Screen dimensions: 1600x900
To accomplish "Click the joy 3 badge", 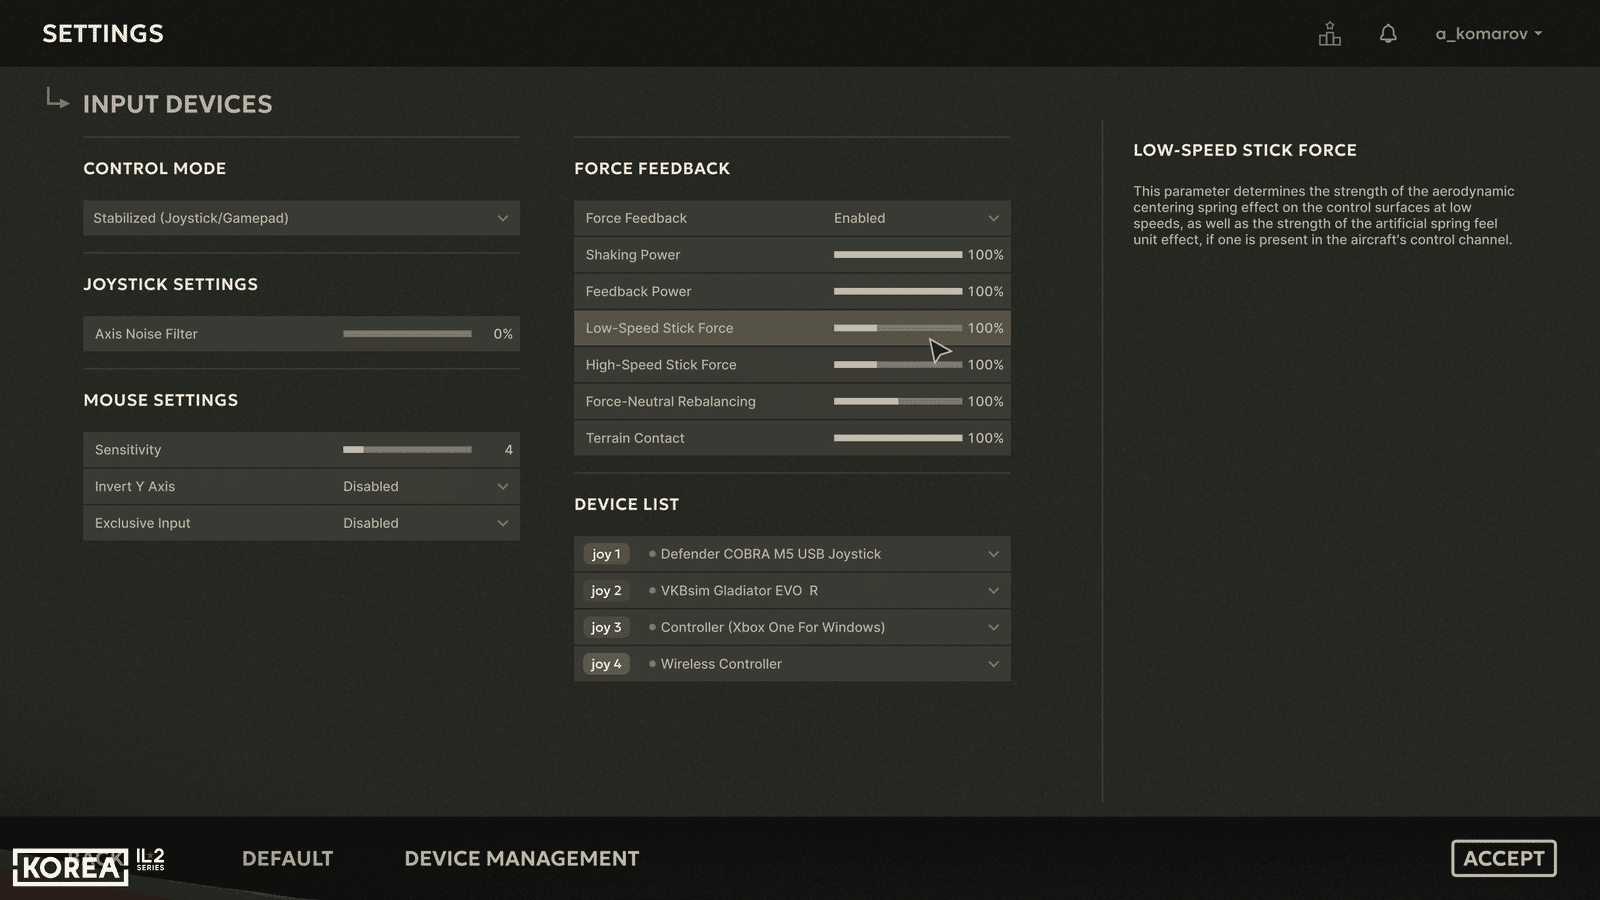I will [606, 627].
